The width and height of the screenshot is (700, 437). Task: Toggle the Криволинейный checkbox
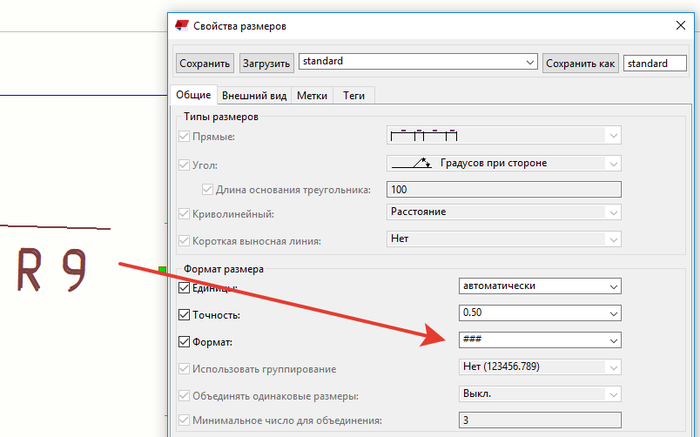click(x=184, y=214)
